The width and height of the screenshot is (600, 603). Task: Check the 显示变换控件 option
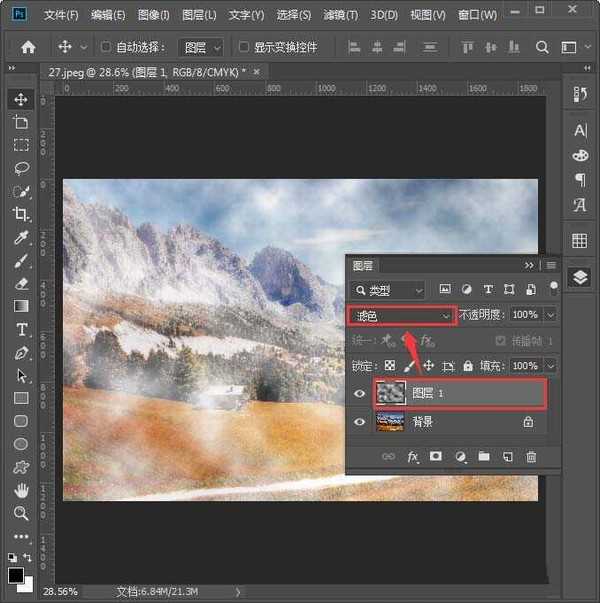click(244, 47)
